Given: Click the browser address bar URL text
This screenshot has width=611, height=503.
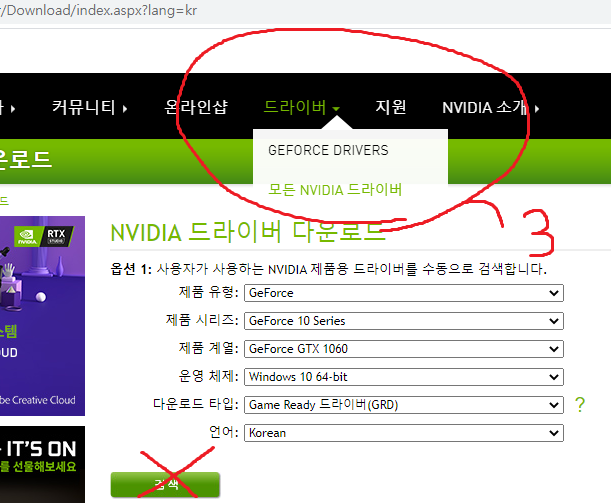Looking at the screenshot, I should [99, 11].
